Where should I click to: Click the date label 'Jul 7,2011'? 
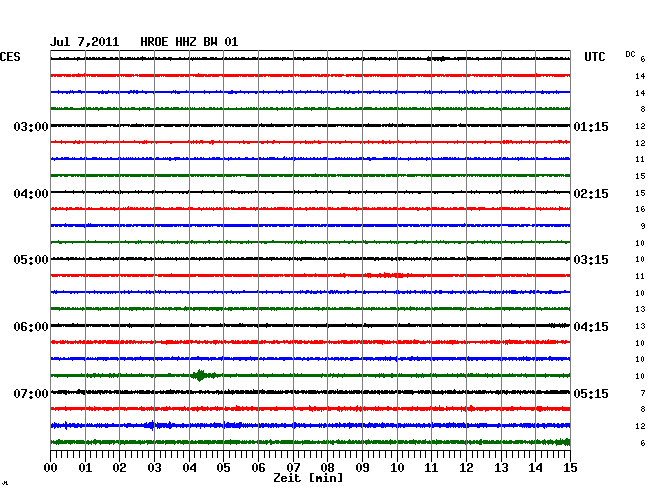[x=85, y=42]
